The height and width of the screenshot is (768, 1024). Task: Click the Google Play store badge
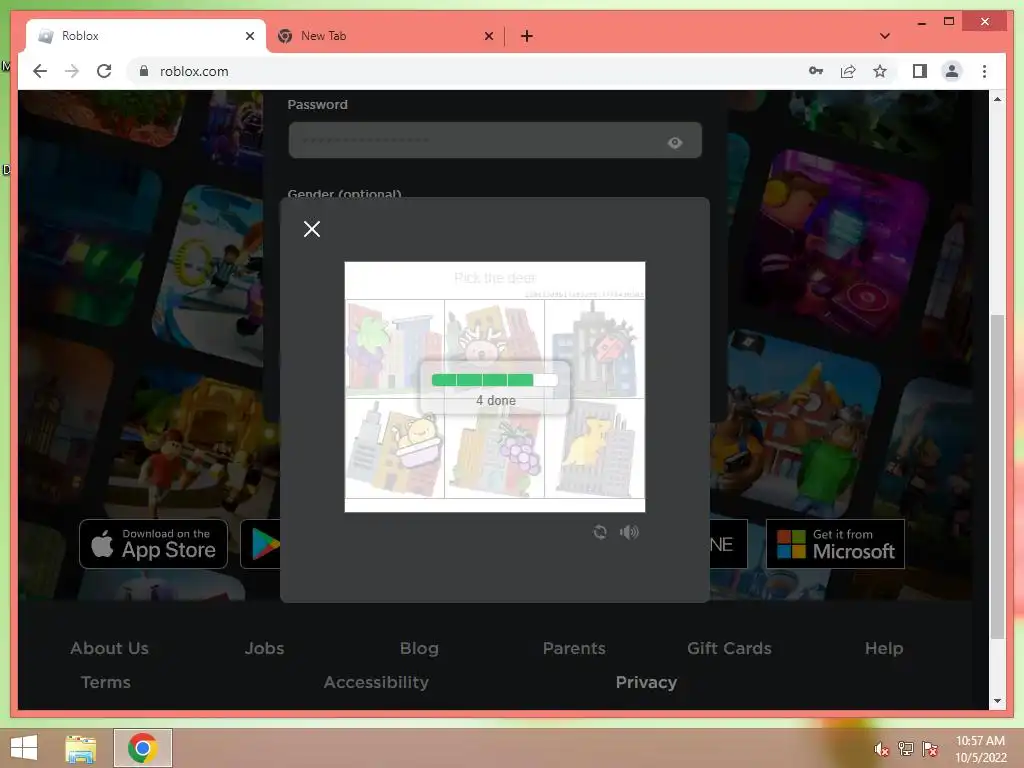point(261,544)
